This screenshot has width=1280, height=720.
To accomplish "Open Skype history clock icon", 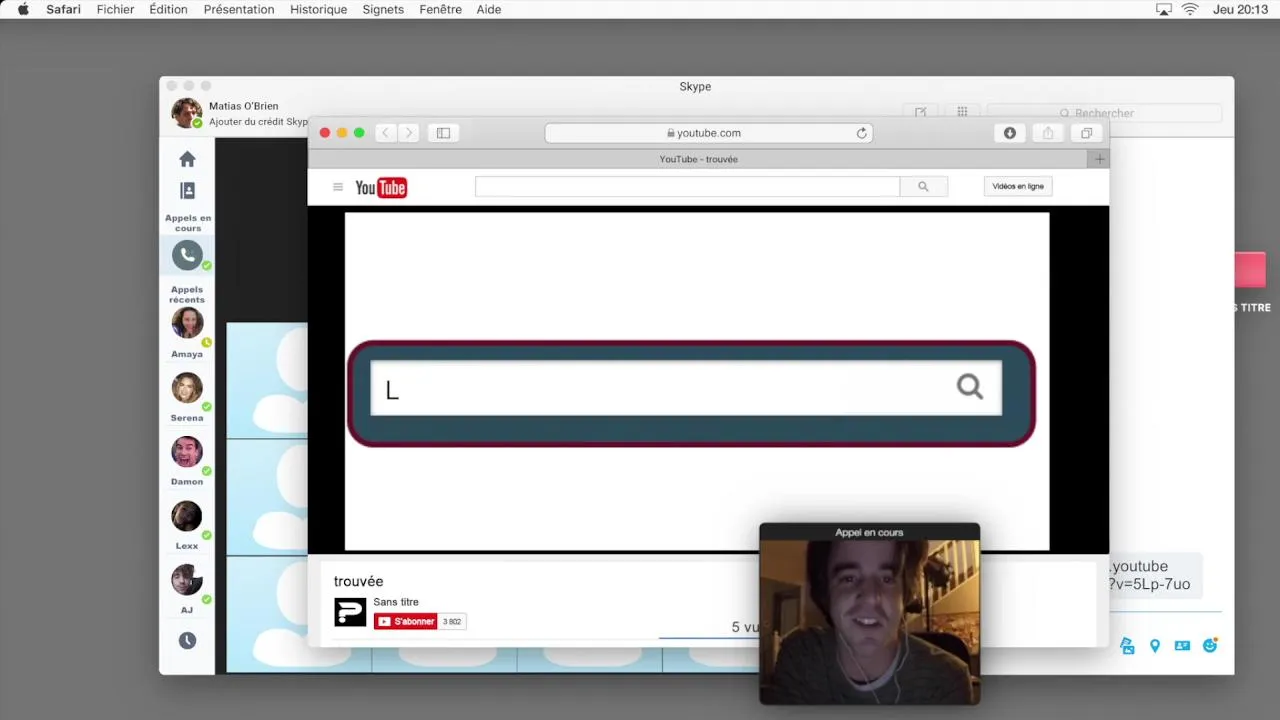I will [x=187, y=641].
